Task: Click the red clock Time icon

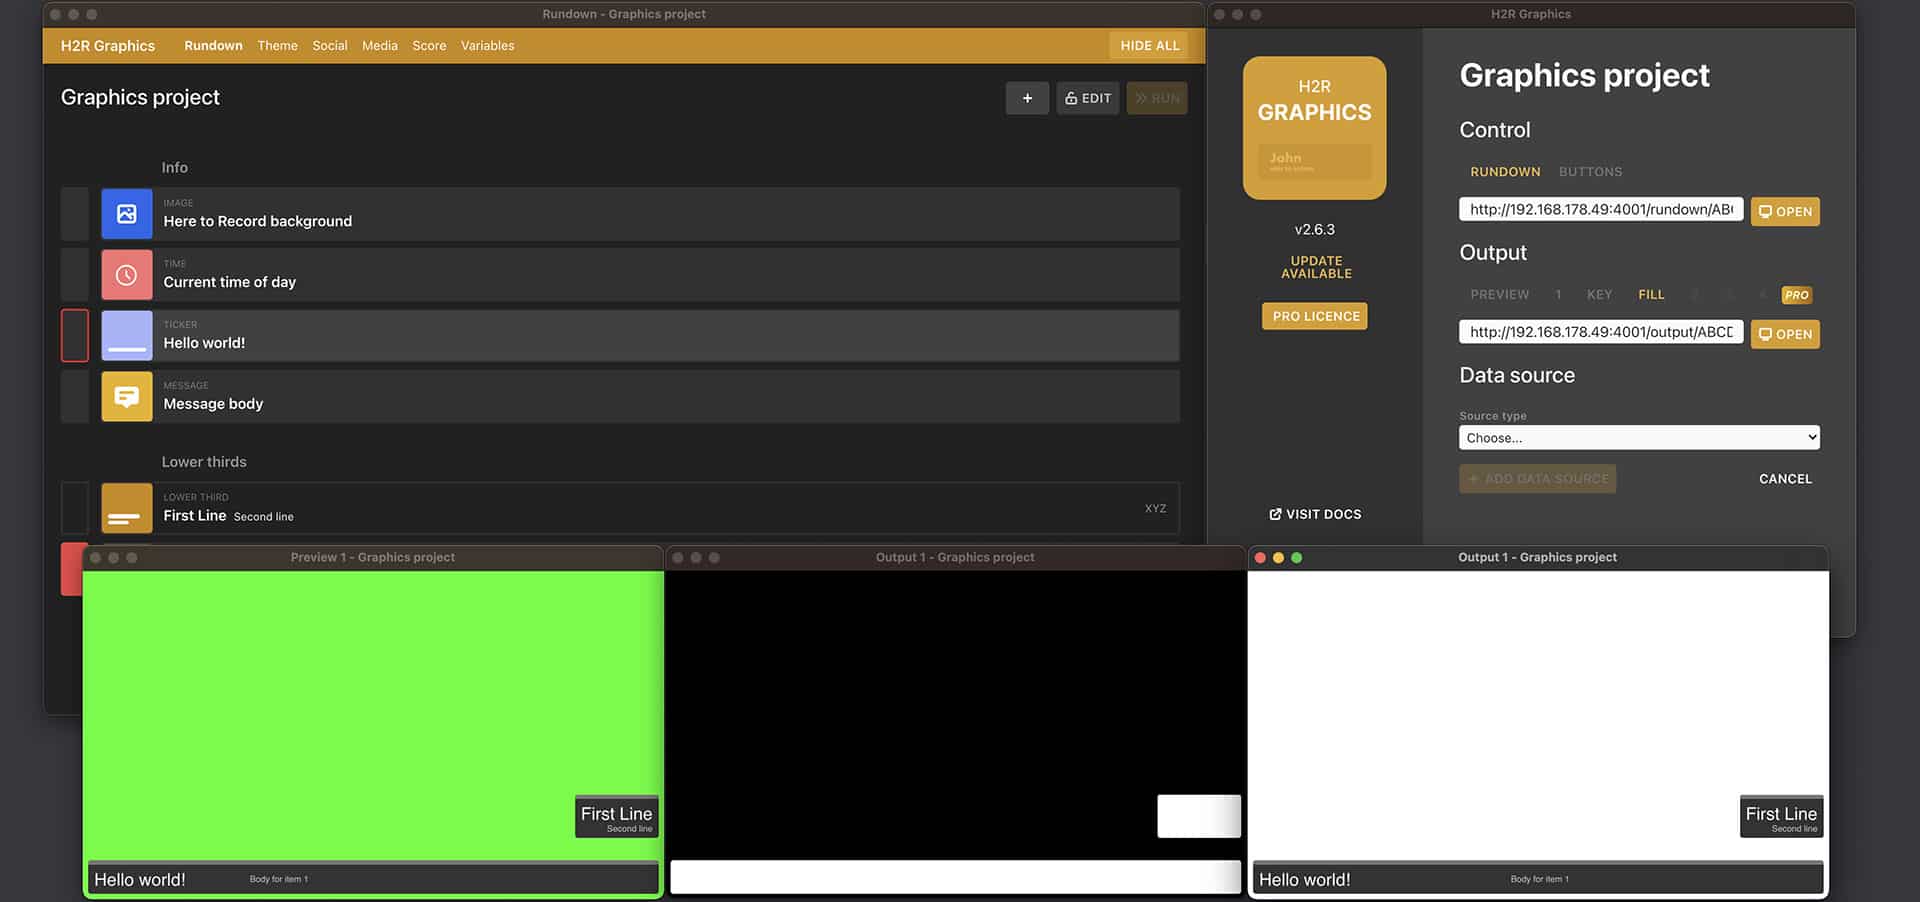Action: (x=127, y=275)
